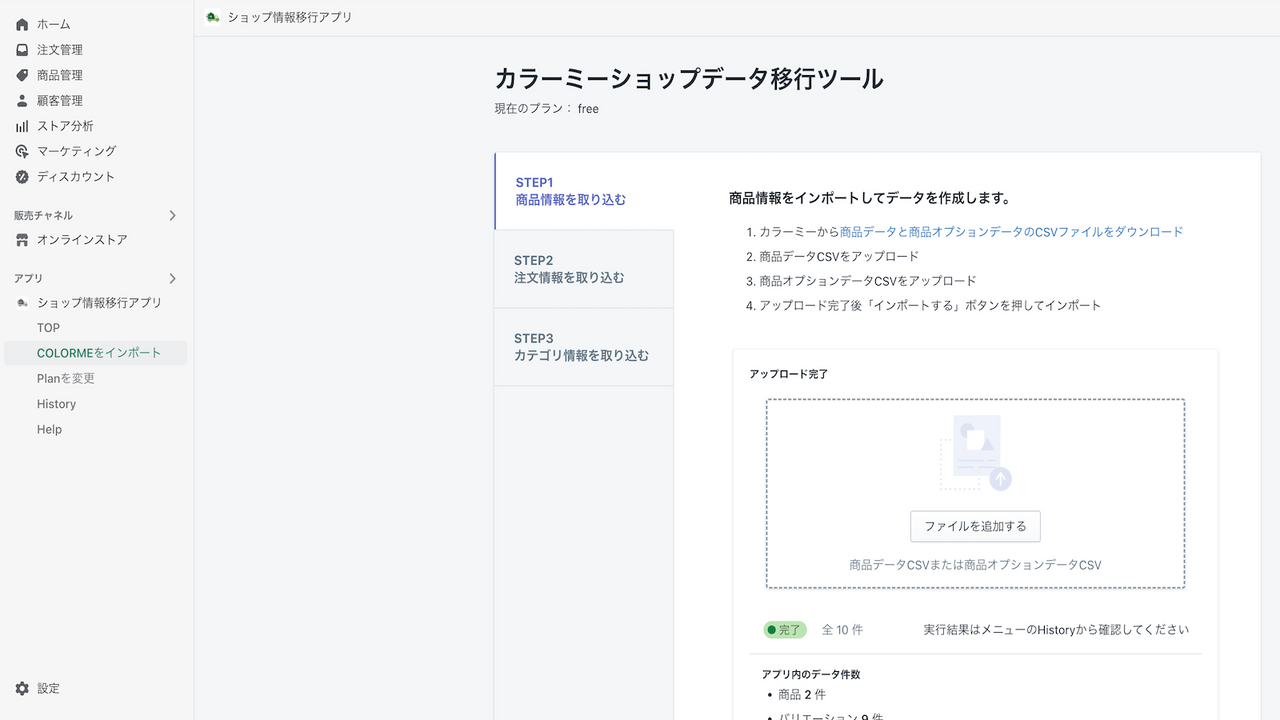This screenshot has height=720, width=1280.
Task: Click the file upload illustration icon
Action: pos(975,453)
